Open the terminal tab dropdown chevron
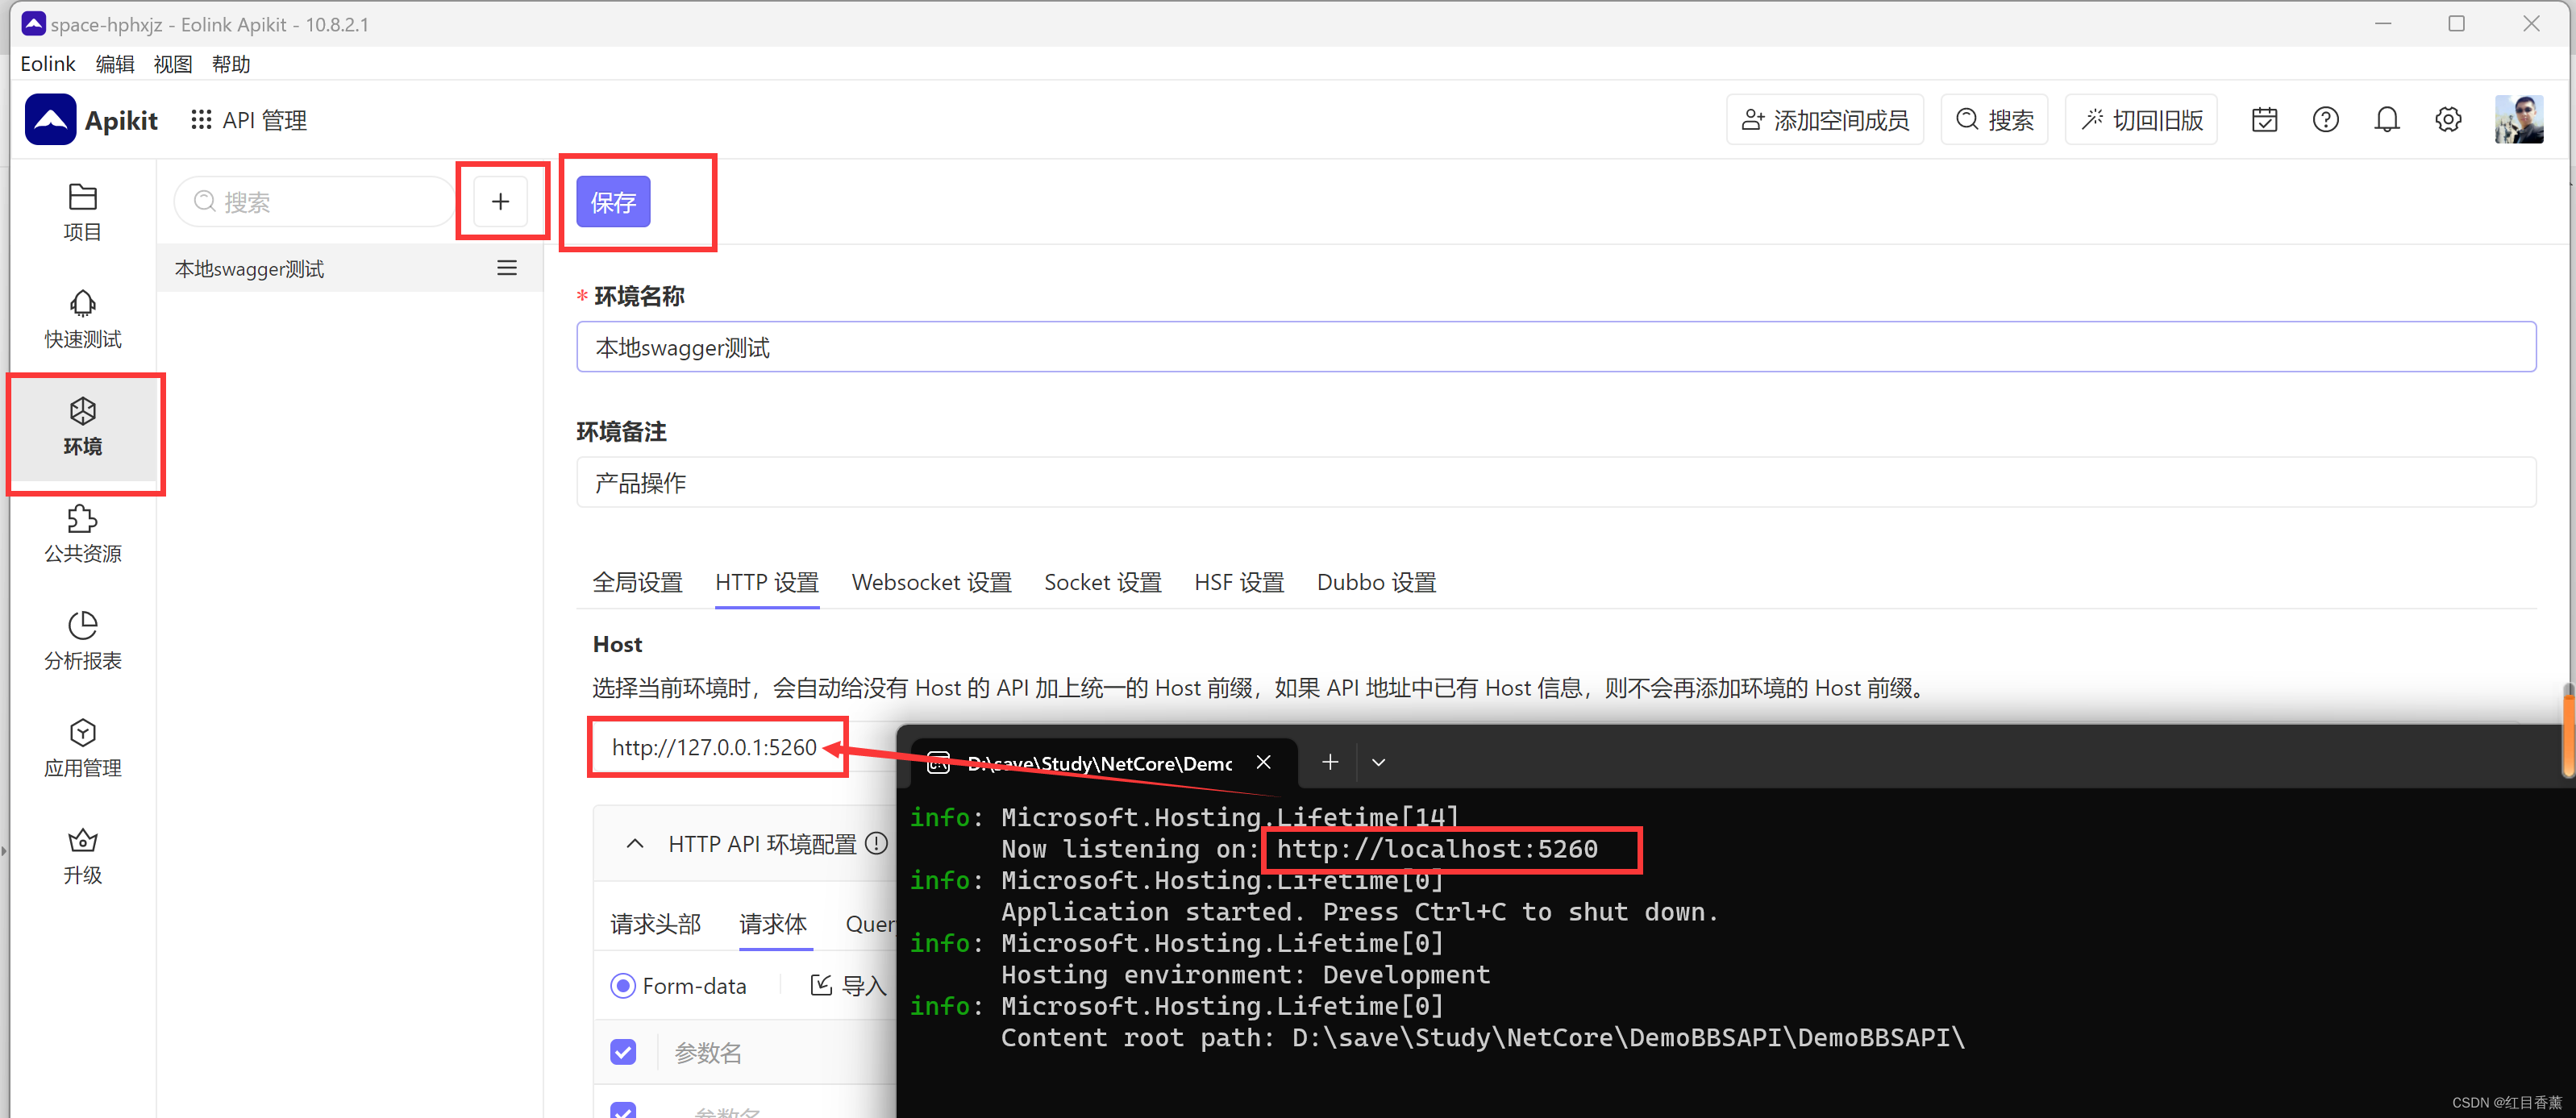Image resolution: width=2576 pixels, height=1118 pixels. pos(1378,762)
